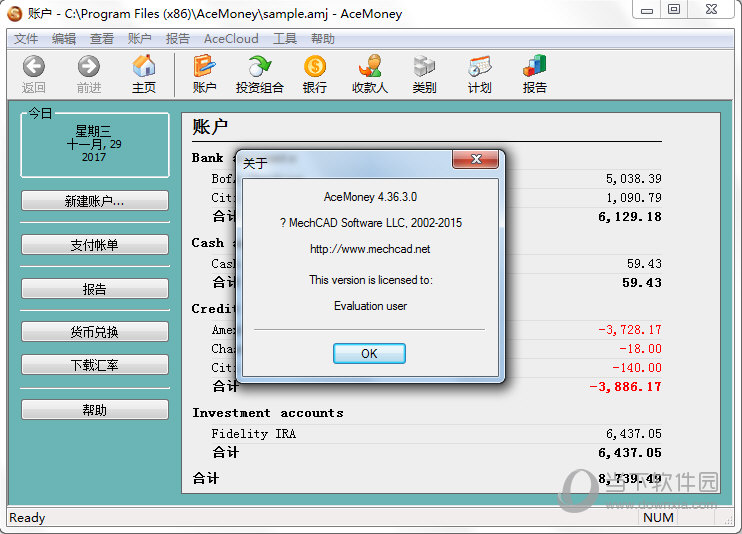Click the Ready status bar text
742x534 pixels.
tap(27, 518)
